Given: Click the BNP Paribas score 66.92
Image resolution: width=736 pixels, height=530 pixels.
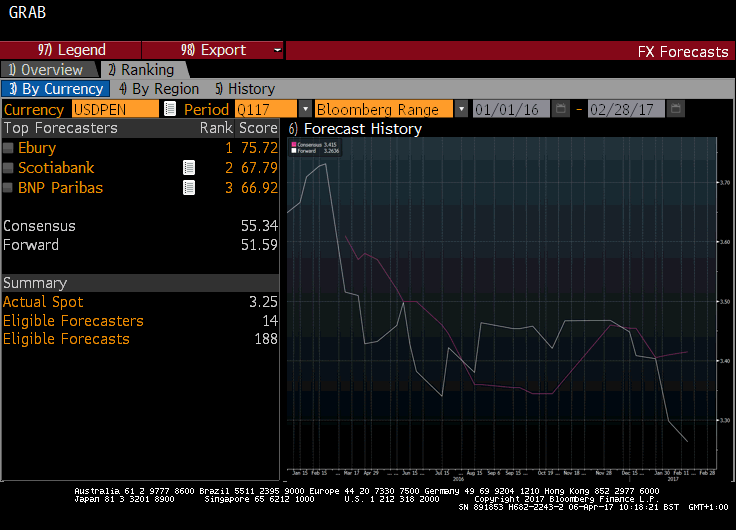Looking at the screenshot, I should coord(259,188).
